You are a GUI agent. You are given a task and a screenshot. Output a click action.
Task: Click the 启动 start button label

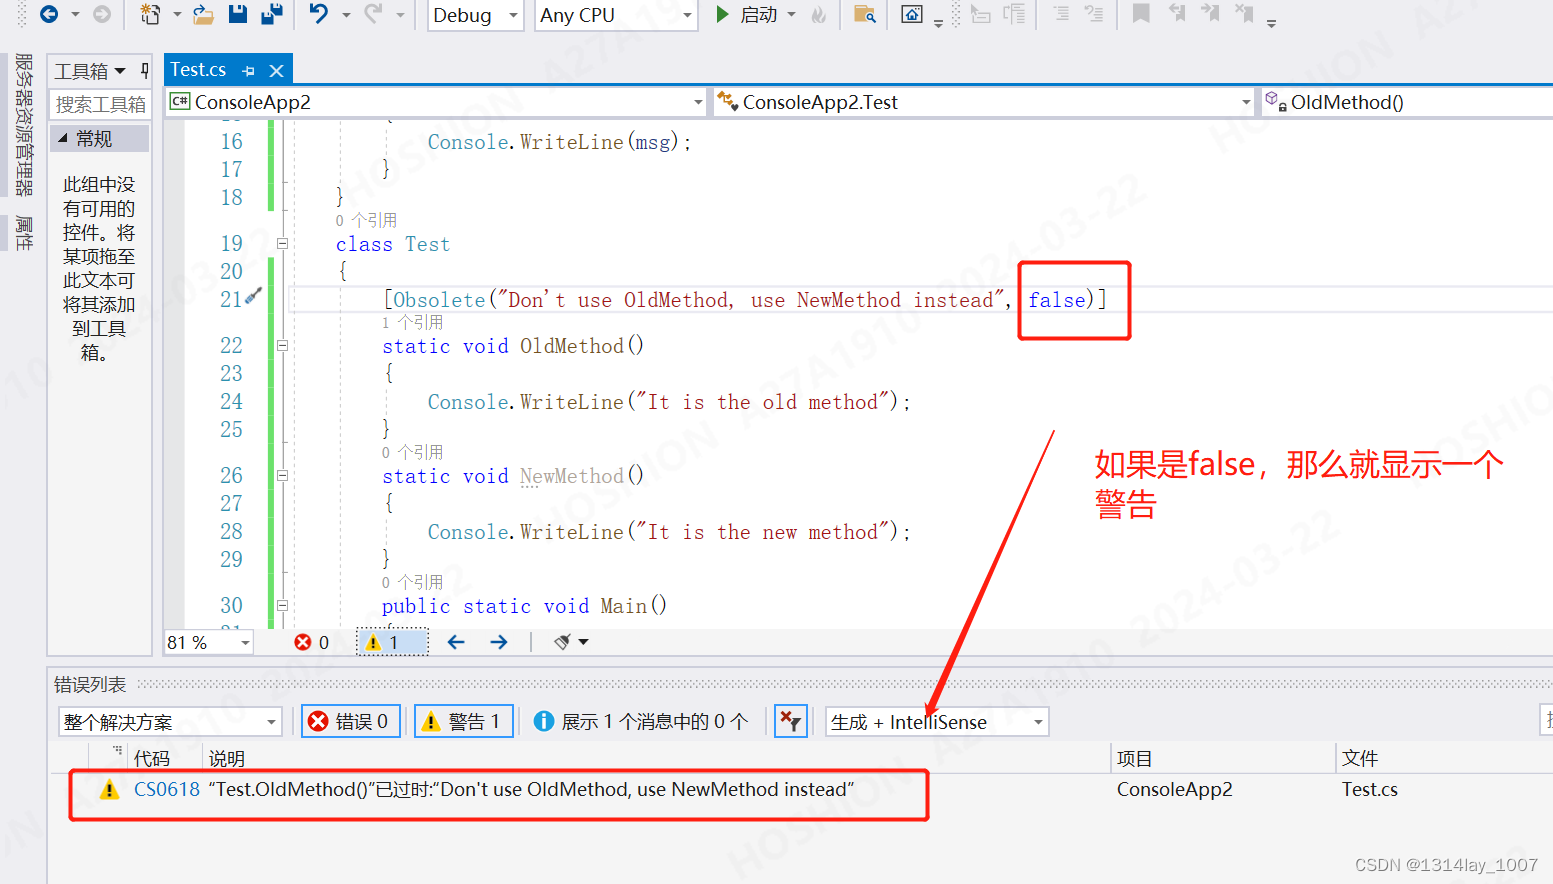point(759,15)
